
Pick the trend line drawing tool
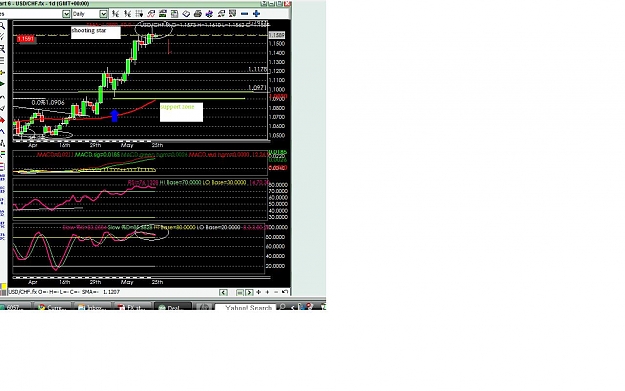point(2,37)
